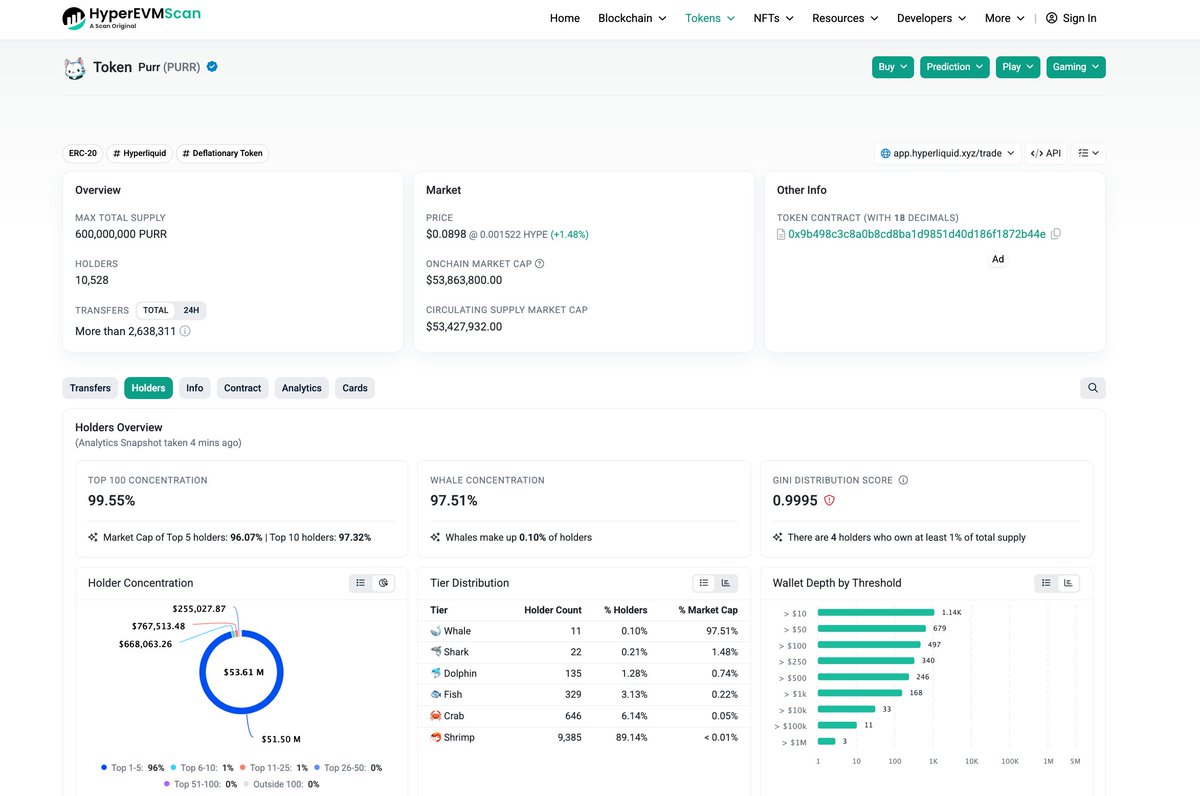Expand the Developers nav dropdown
1200x796 pixels.
click(932, 18)
